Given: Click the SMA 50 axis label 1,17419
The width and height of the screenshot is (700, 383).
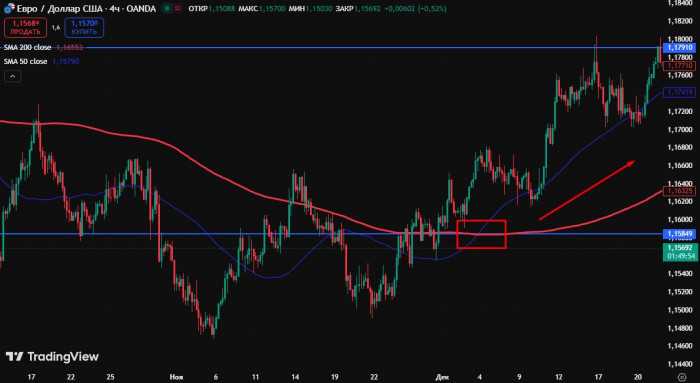Looking at the screenshot, I should tap(679, 92).
